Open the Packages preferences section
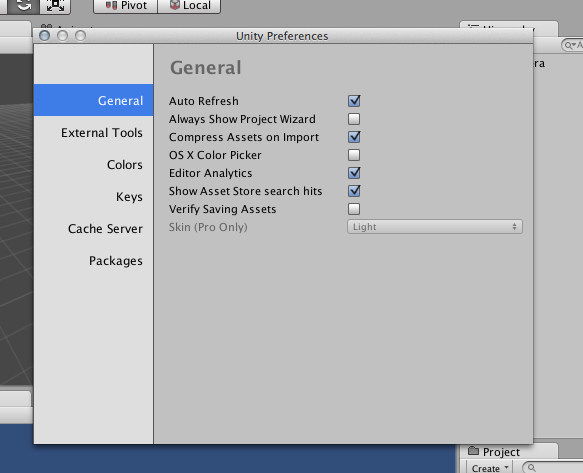 [93, 260]
